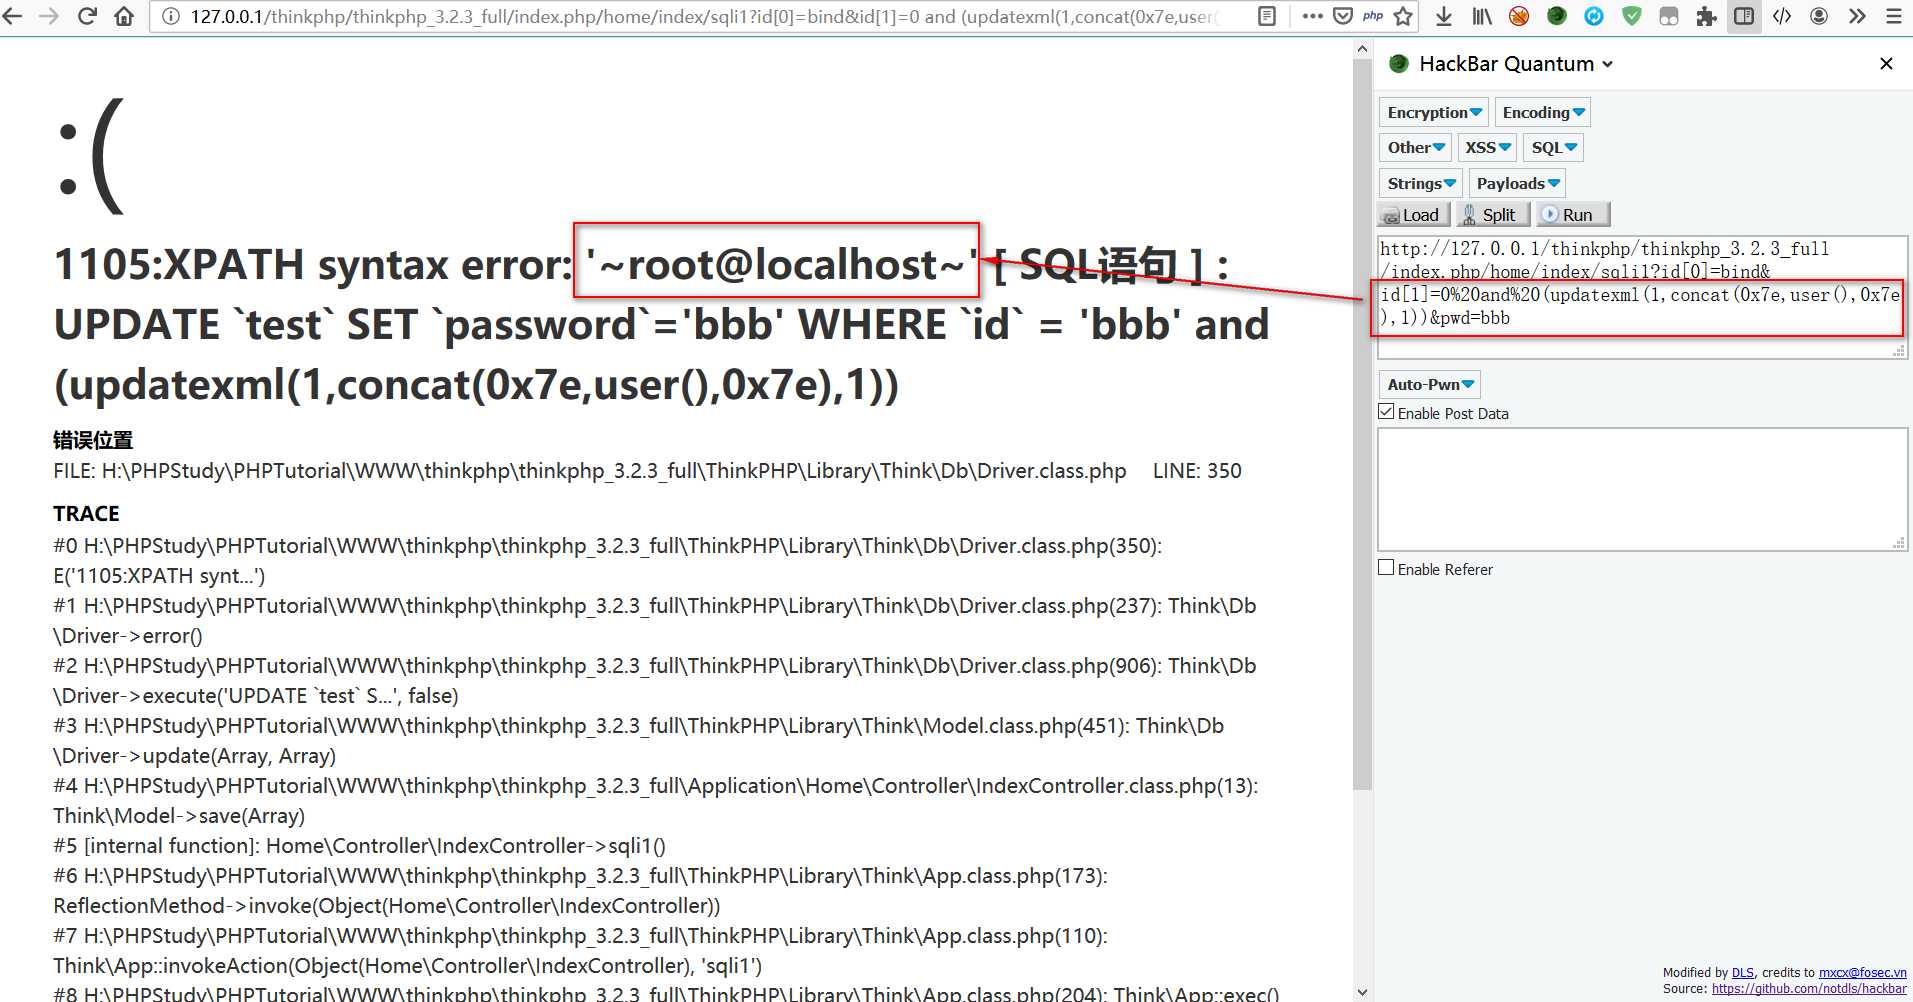Open the browser home page

click(x=124, y=16)
